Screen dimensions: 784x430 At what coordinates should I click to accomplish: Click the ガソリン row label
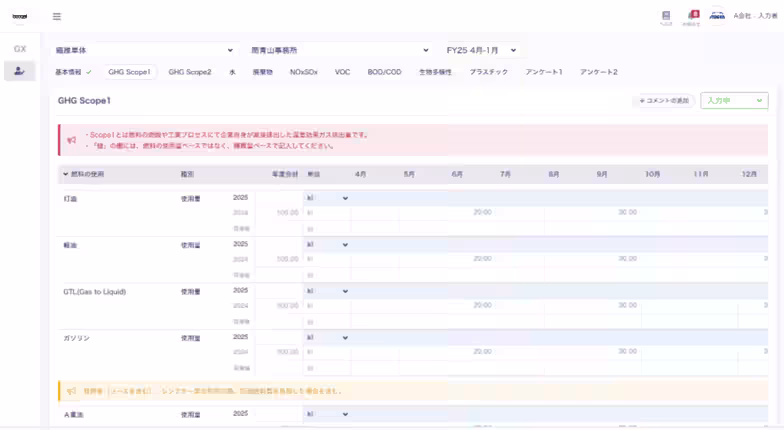(76, 338)
